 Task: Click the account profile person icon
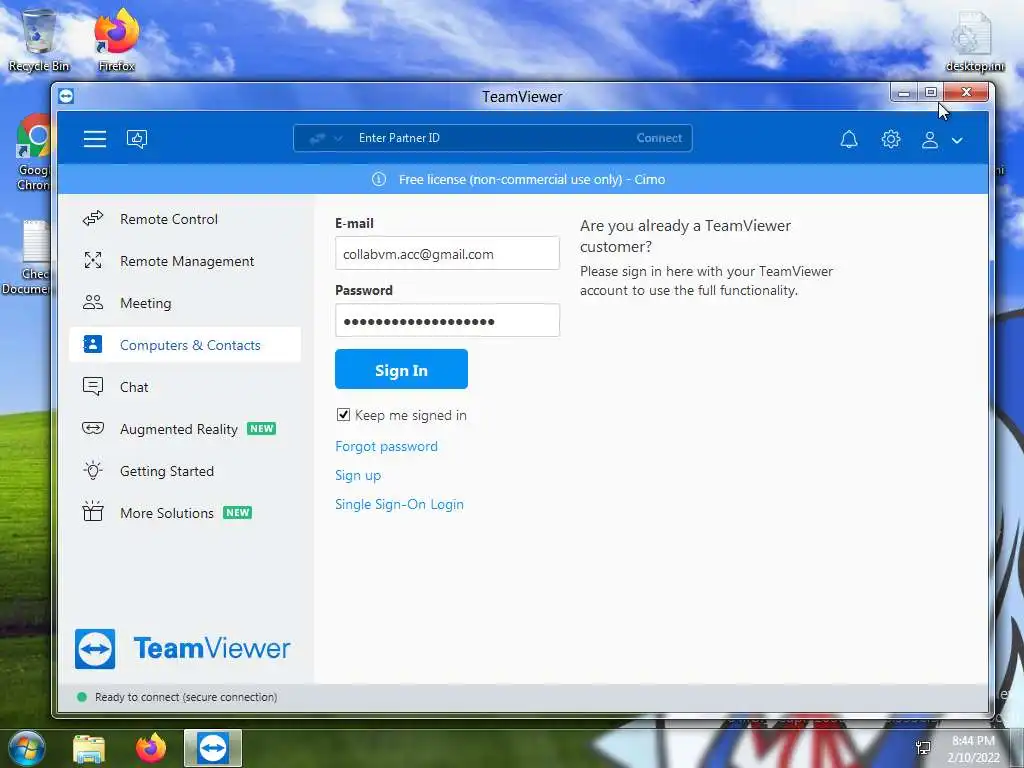pyautogui.click(x=929, y=140)
